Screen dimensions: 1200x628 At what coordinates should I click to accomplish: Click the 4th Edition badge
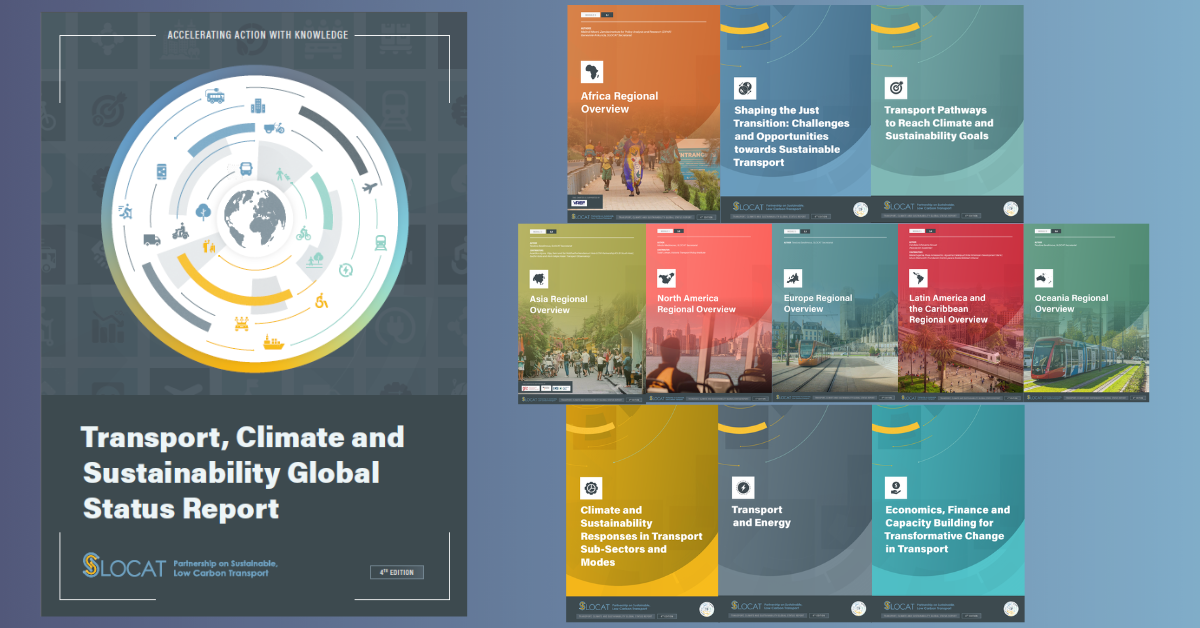click(x=396, y=572)
